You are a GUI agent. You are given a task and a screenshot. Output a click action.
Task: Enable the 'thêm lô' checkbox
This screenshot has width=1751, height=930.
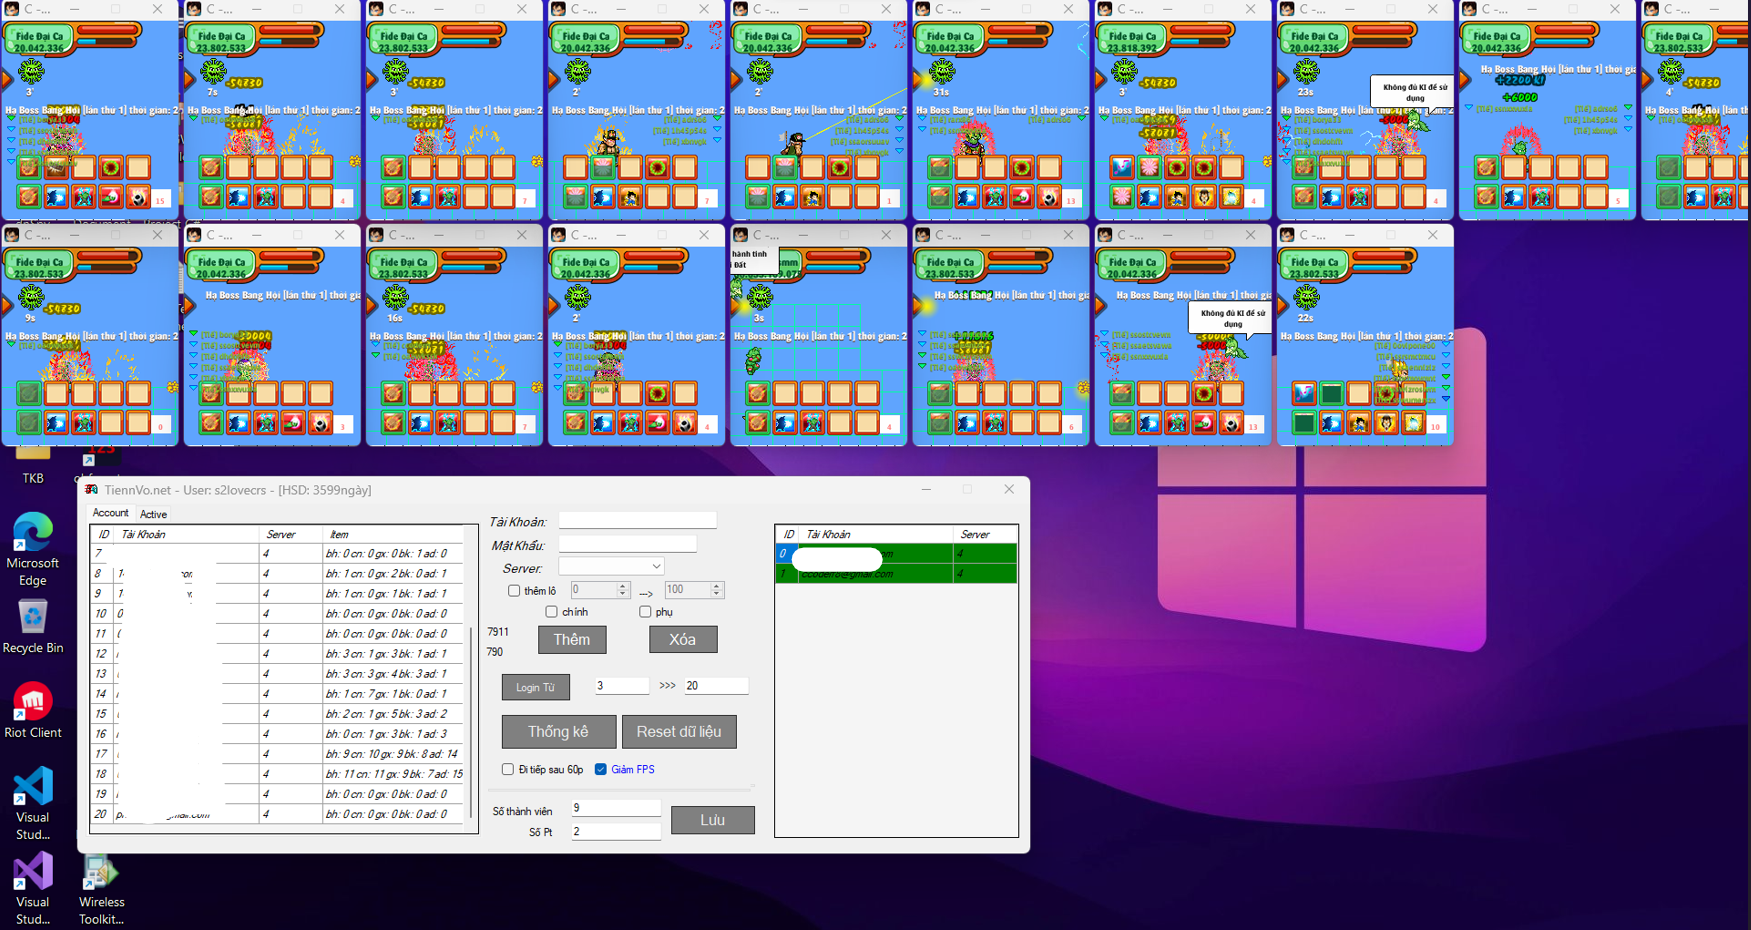click(514, 591)
